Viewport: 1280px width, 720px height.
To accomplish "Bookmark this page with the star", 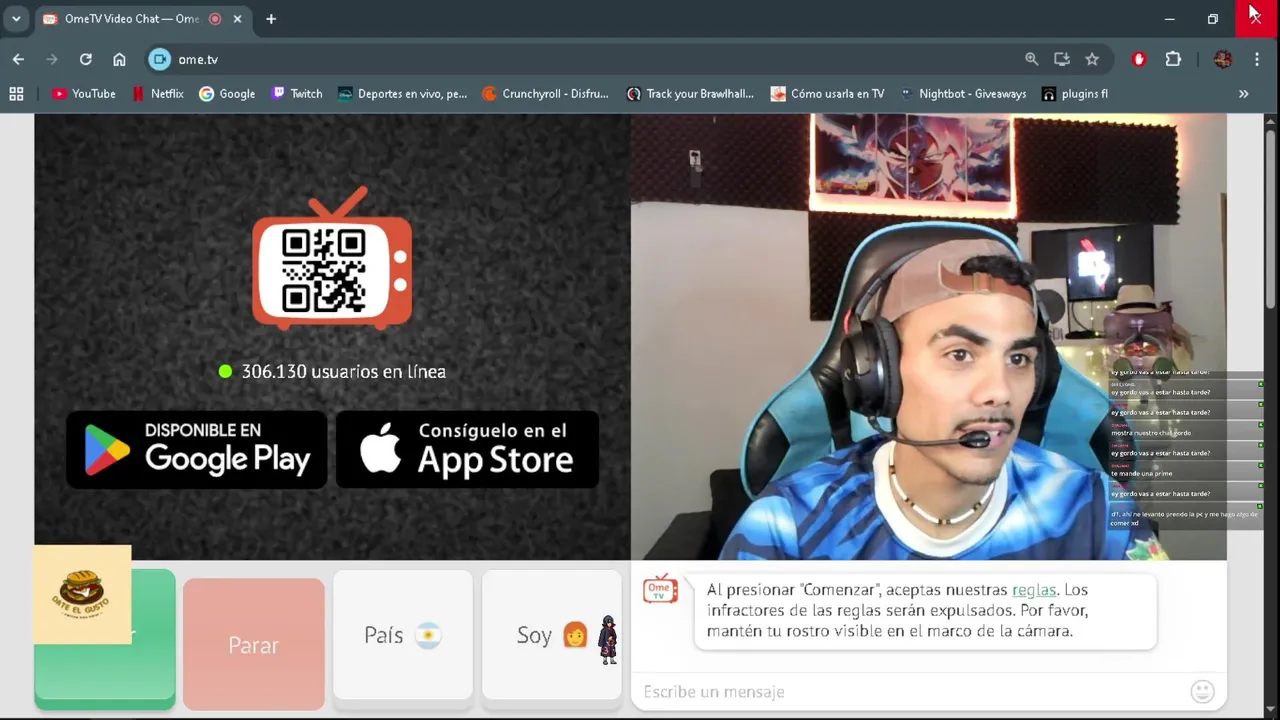I will [1092, 59].
